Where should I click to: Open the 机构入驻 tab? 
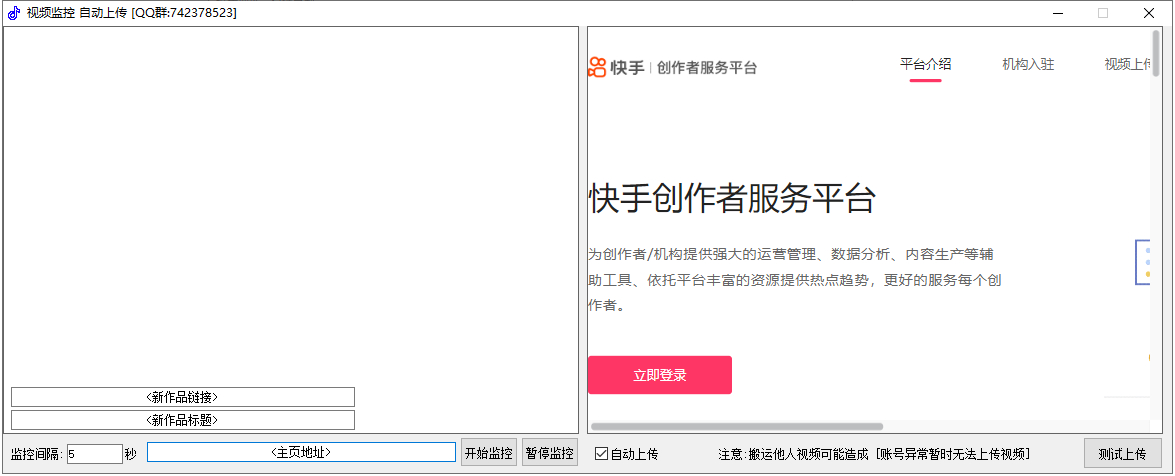[1028, 64]
